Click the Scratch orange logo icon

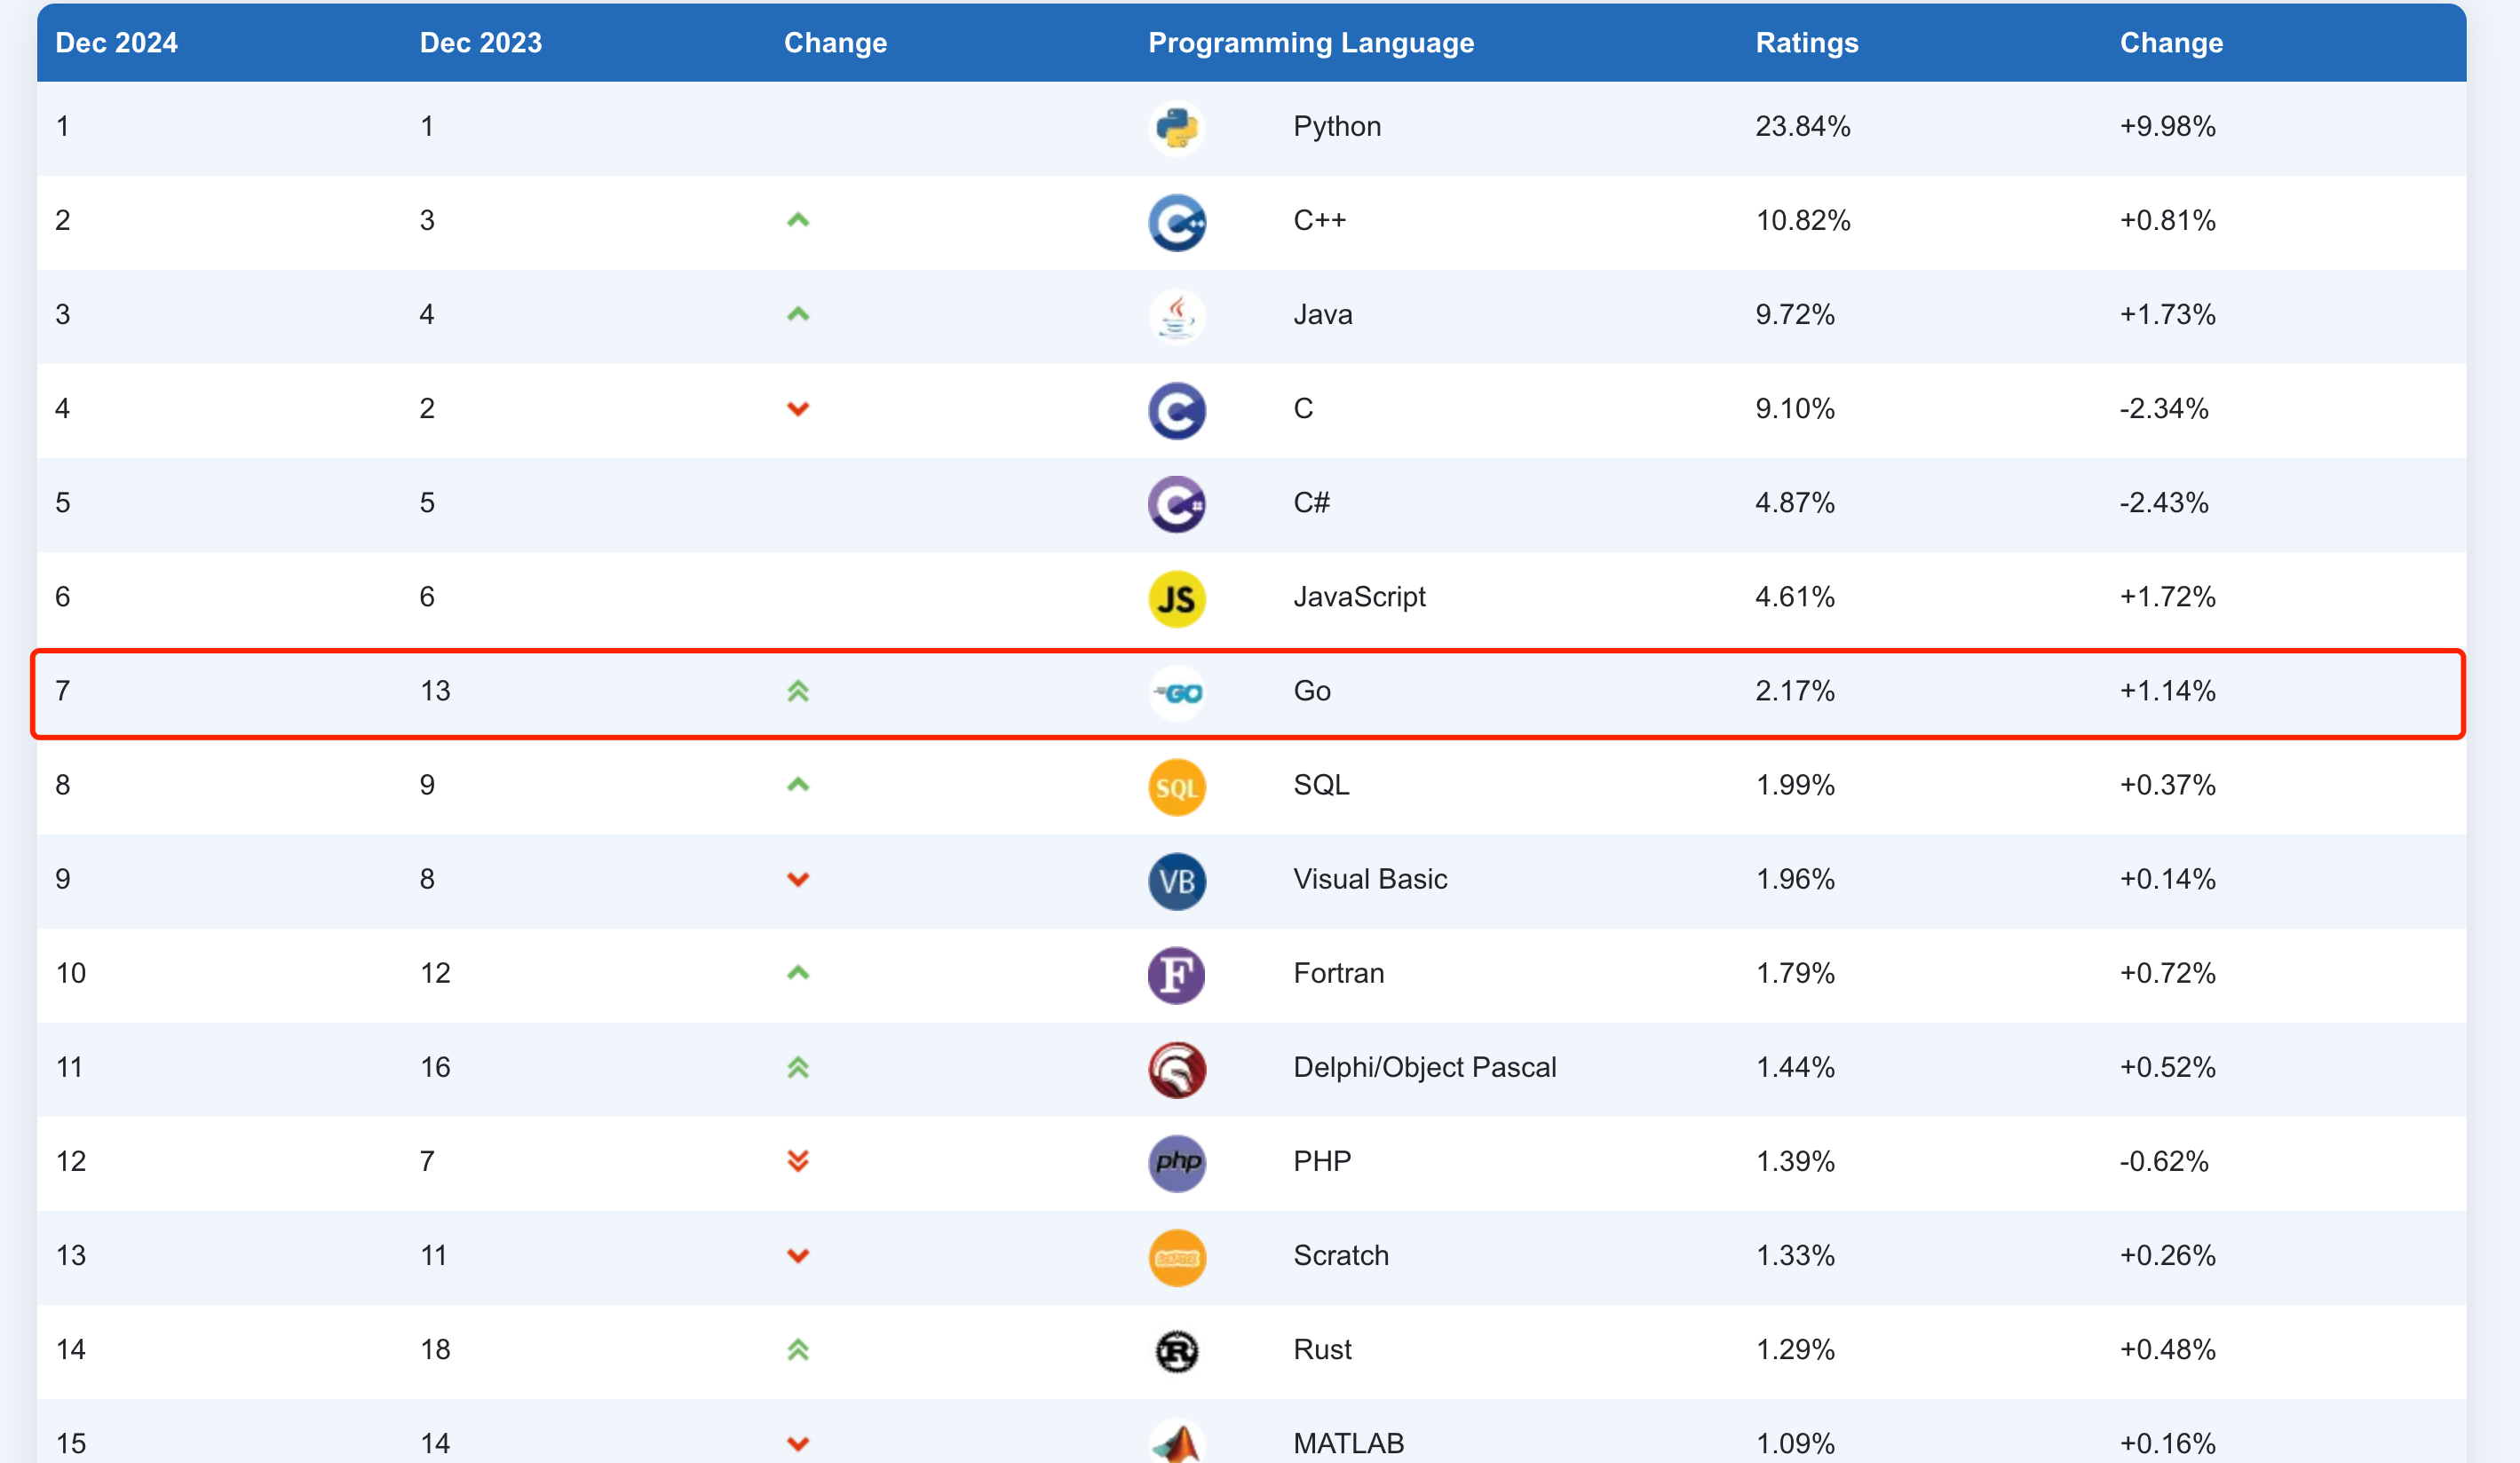pos(1176,1257)
